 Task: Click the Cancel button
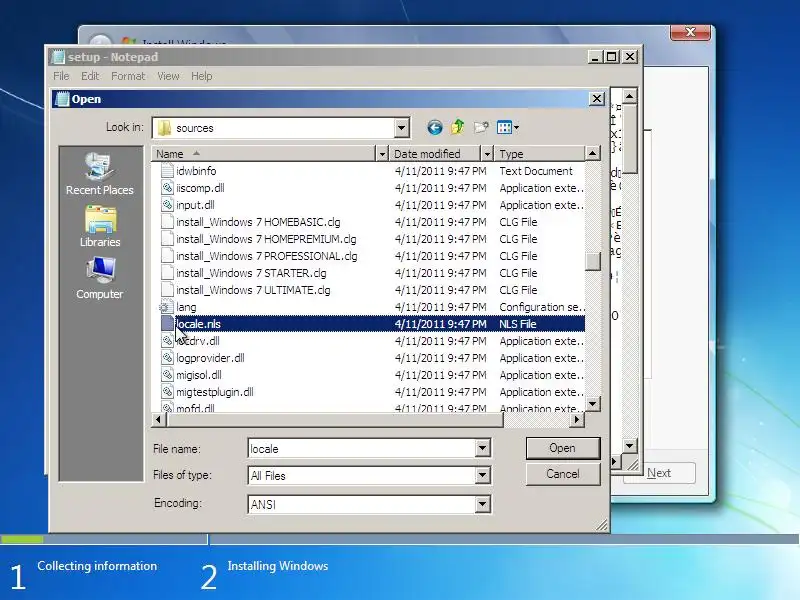click(563, 474)
